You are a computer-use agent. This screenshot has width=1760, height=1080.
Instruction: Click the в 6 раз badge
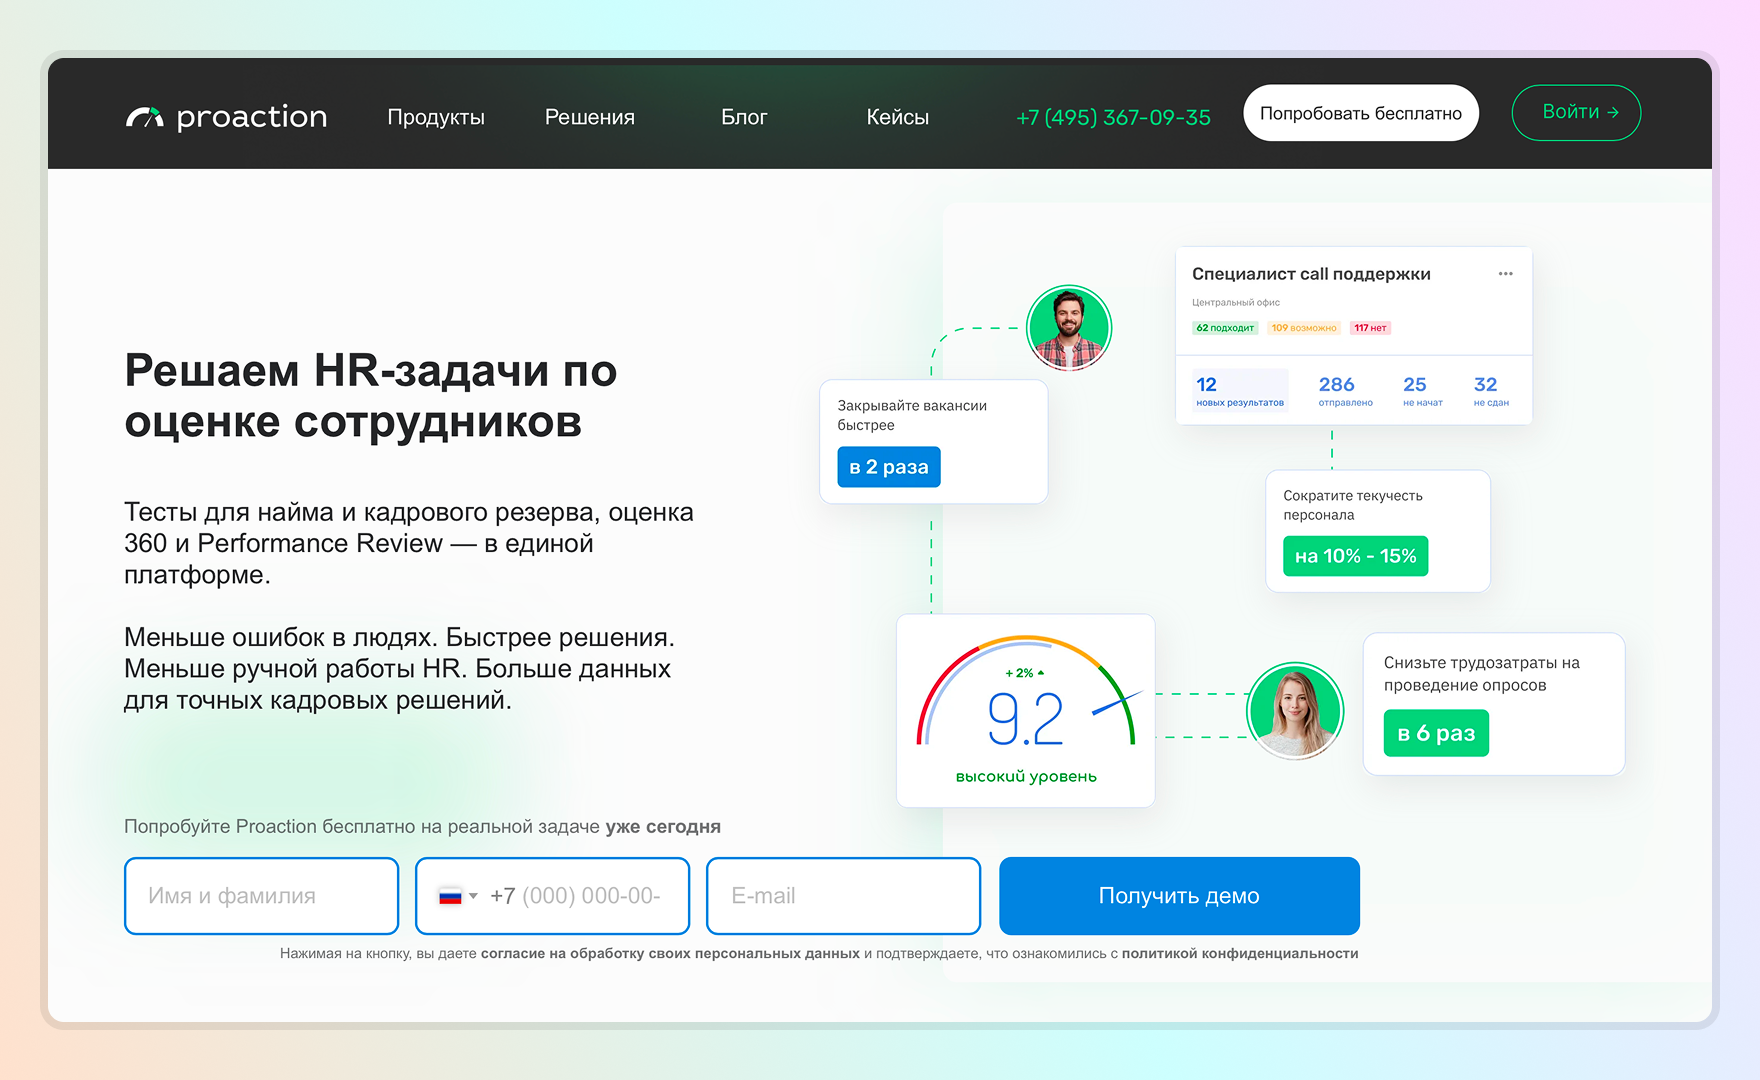point(1436,733)
